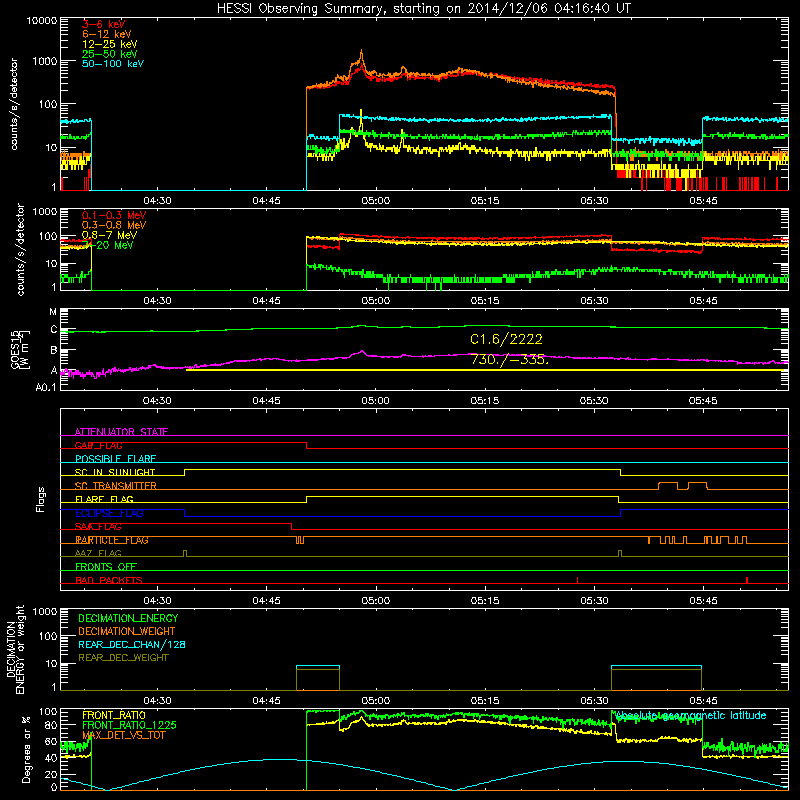Screen dimensions: 800x800
Task: Click the orange 6-12 keV peak near 04:58
Action: (362, 52)
